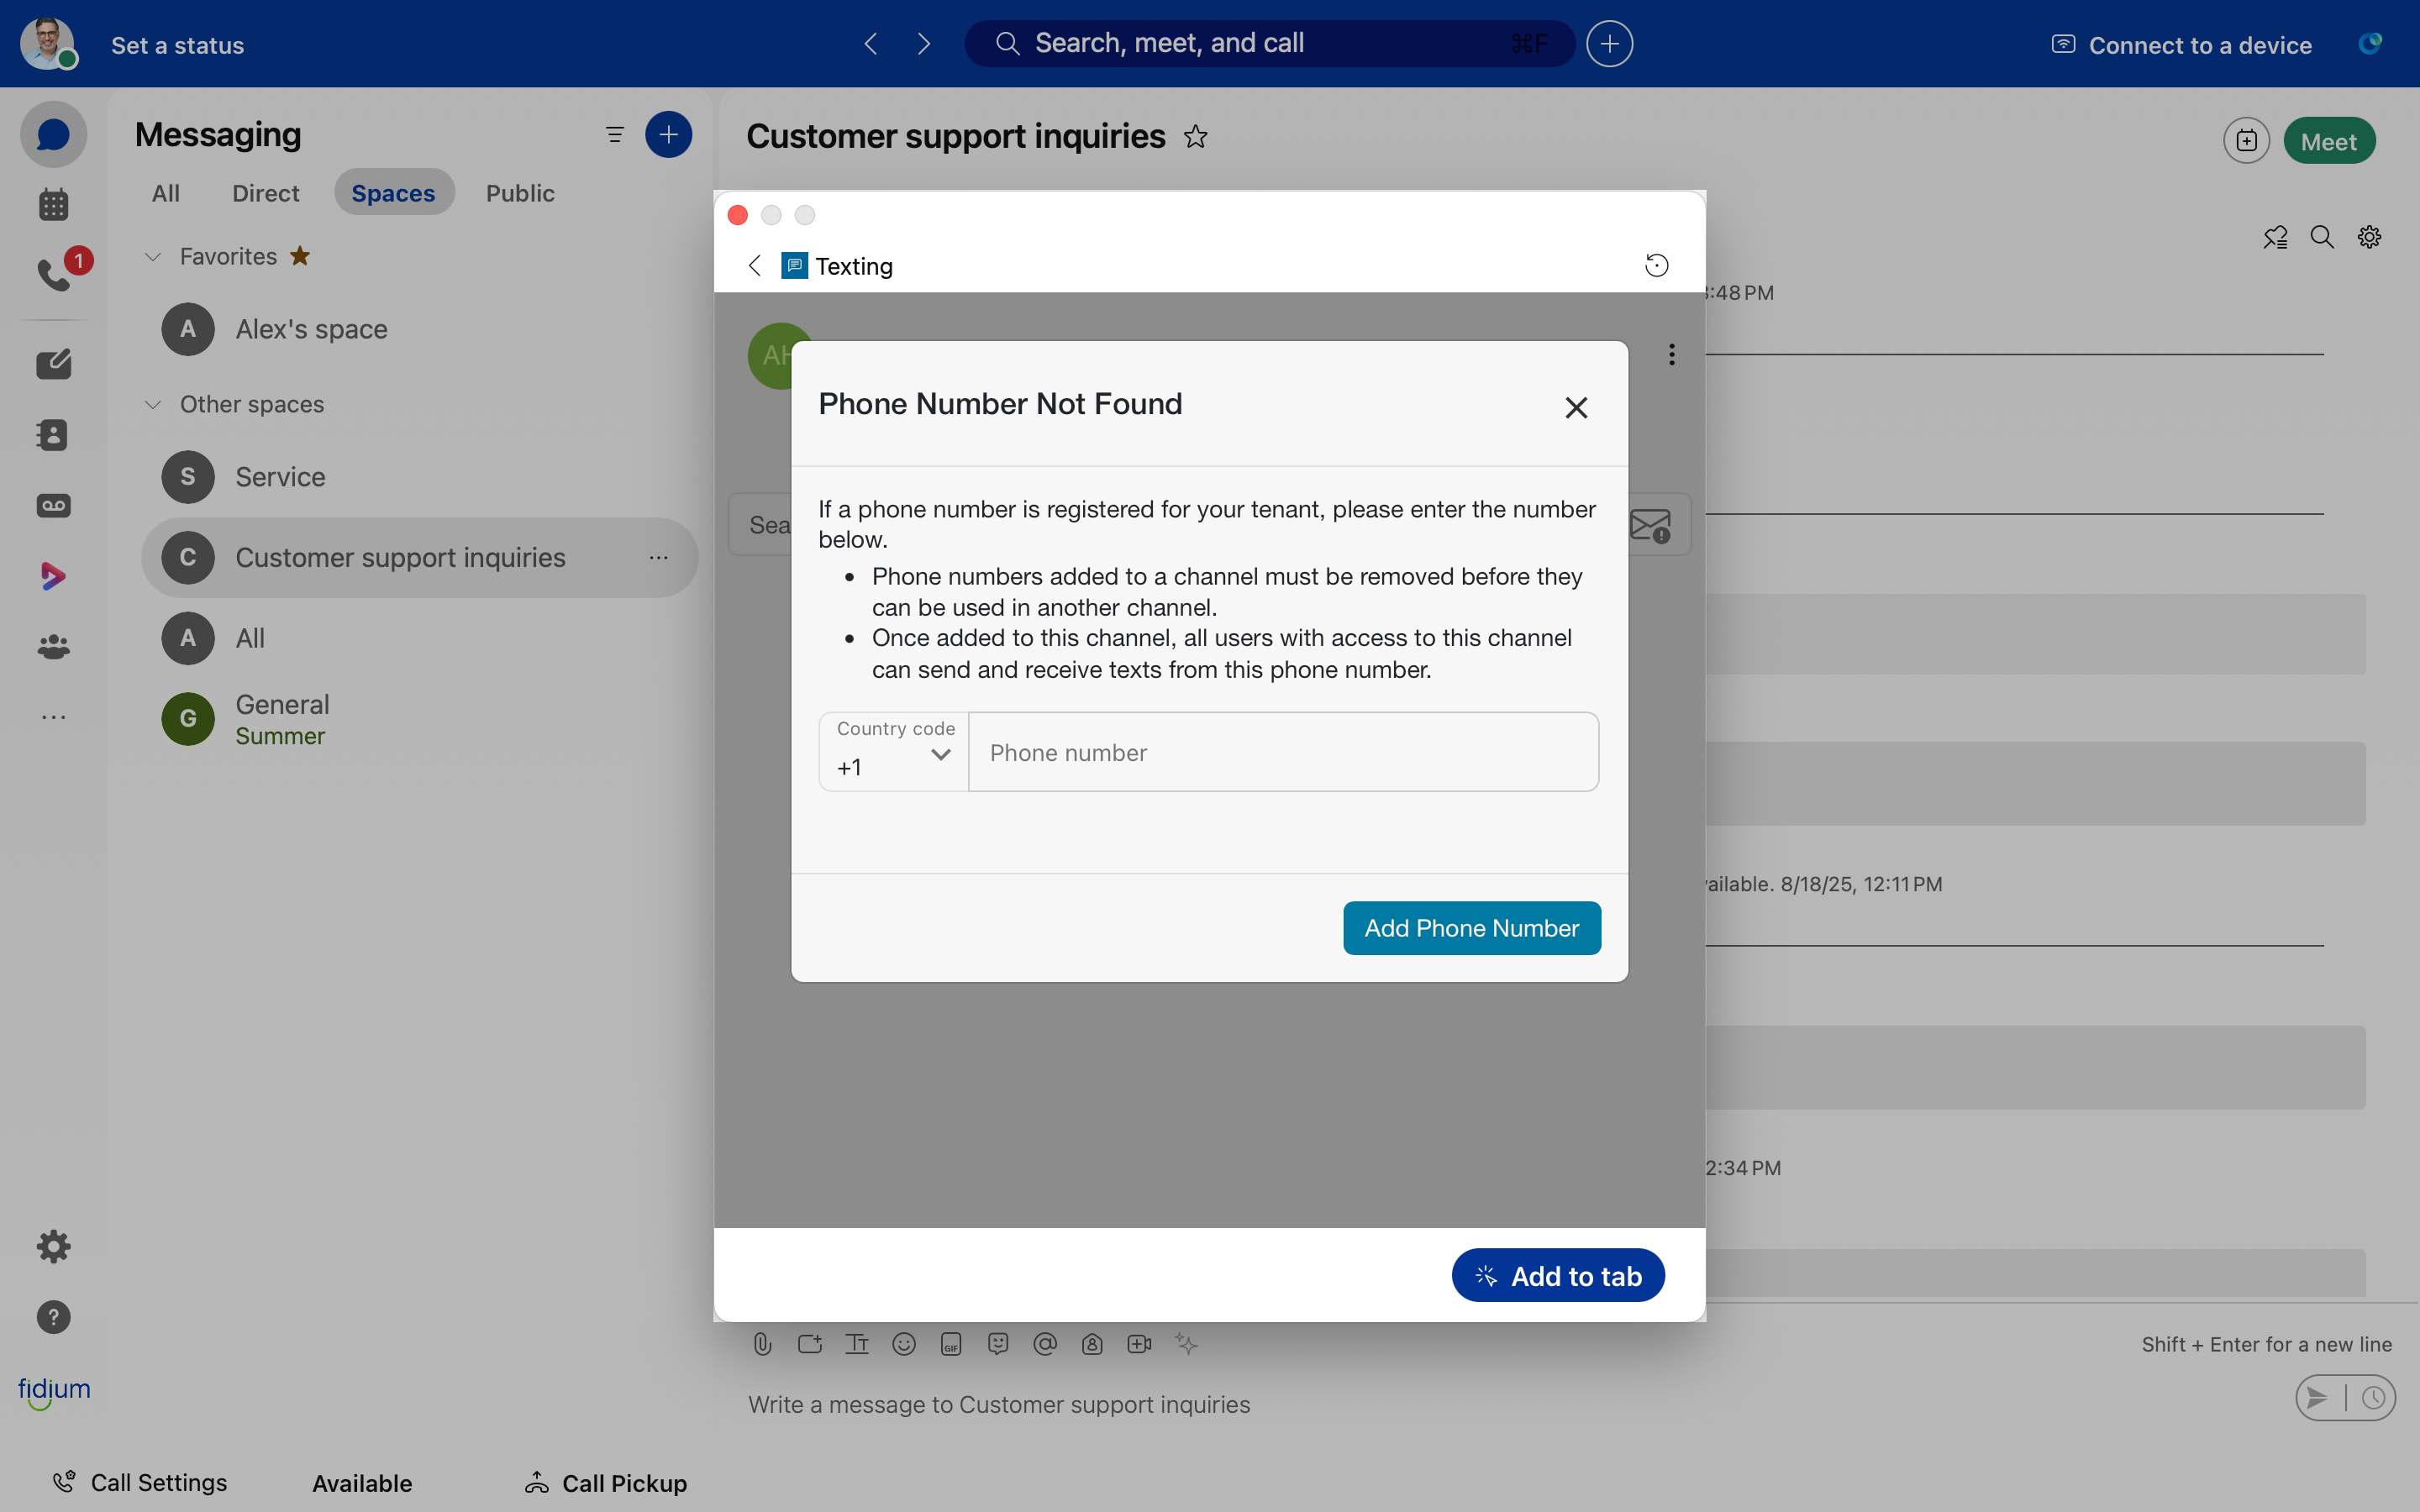
Task: Click the Add Phone Number button
Action: (1471, 928)
